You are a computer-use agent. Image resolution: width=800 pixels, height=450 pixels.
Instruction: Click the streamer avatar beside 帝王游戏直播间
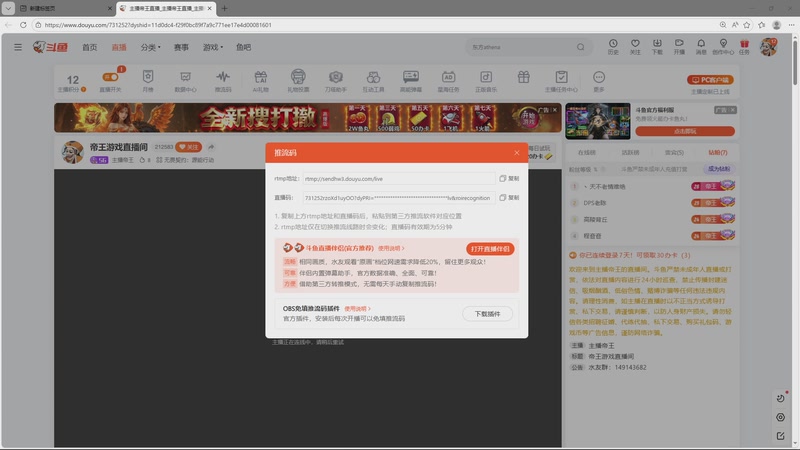coord(72,152)
